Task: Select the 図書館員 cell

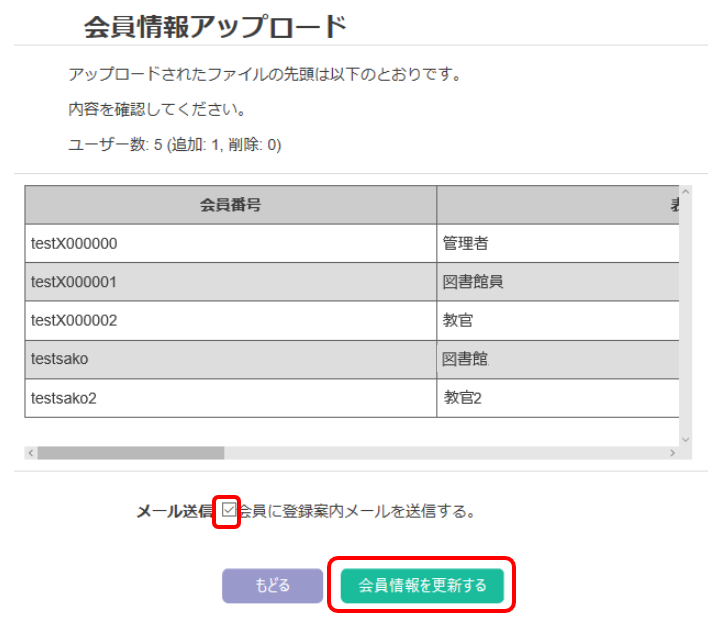Action: coord(557,282)
